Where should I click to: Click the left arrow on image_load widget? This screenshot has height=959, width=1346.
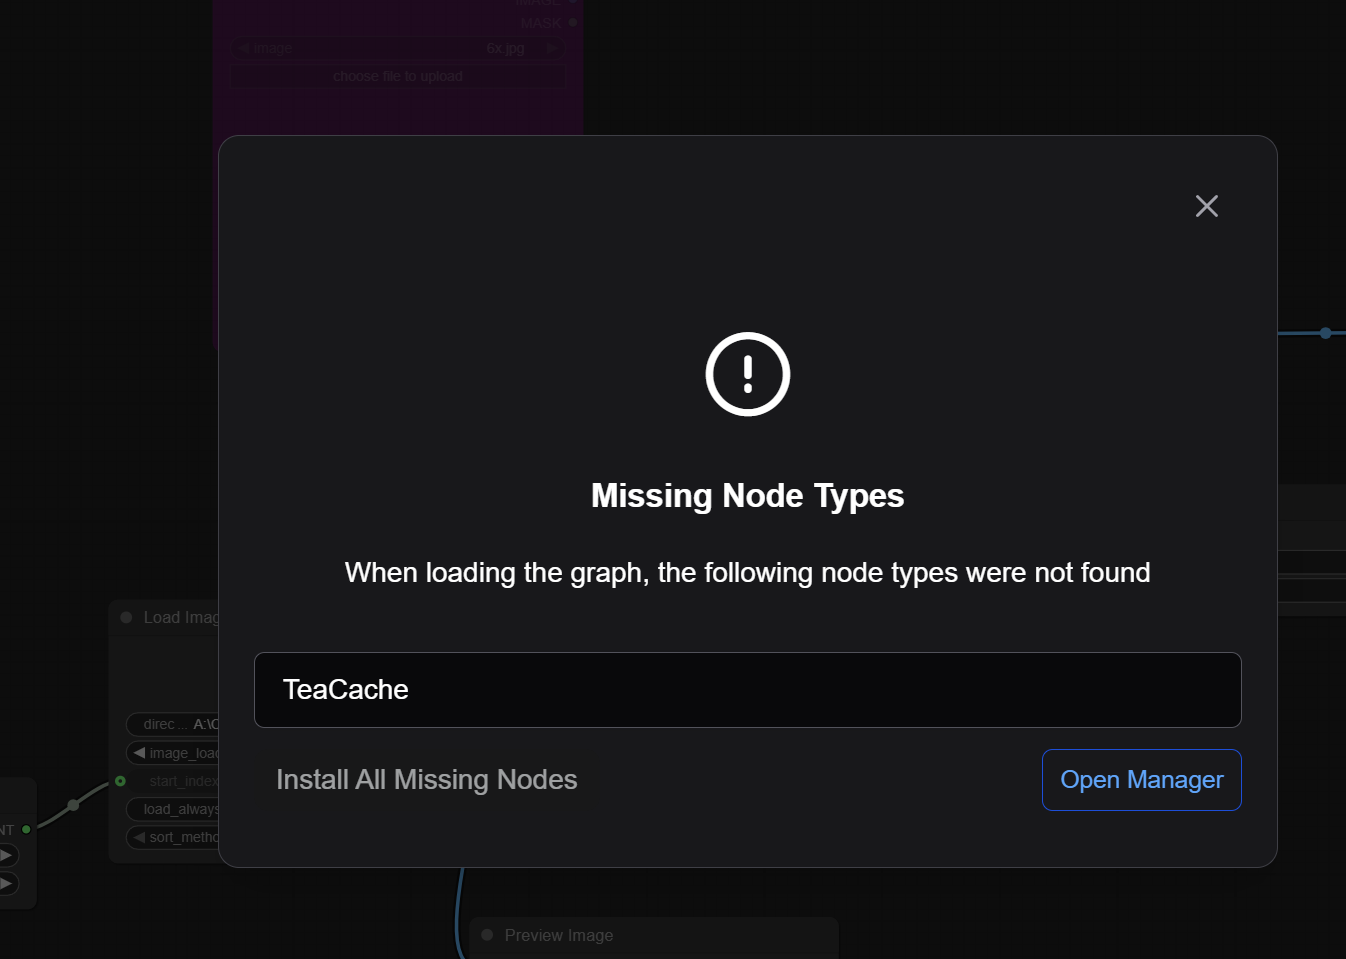click(x=140, y=753)
